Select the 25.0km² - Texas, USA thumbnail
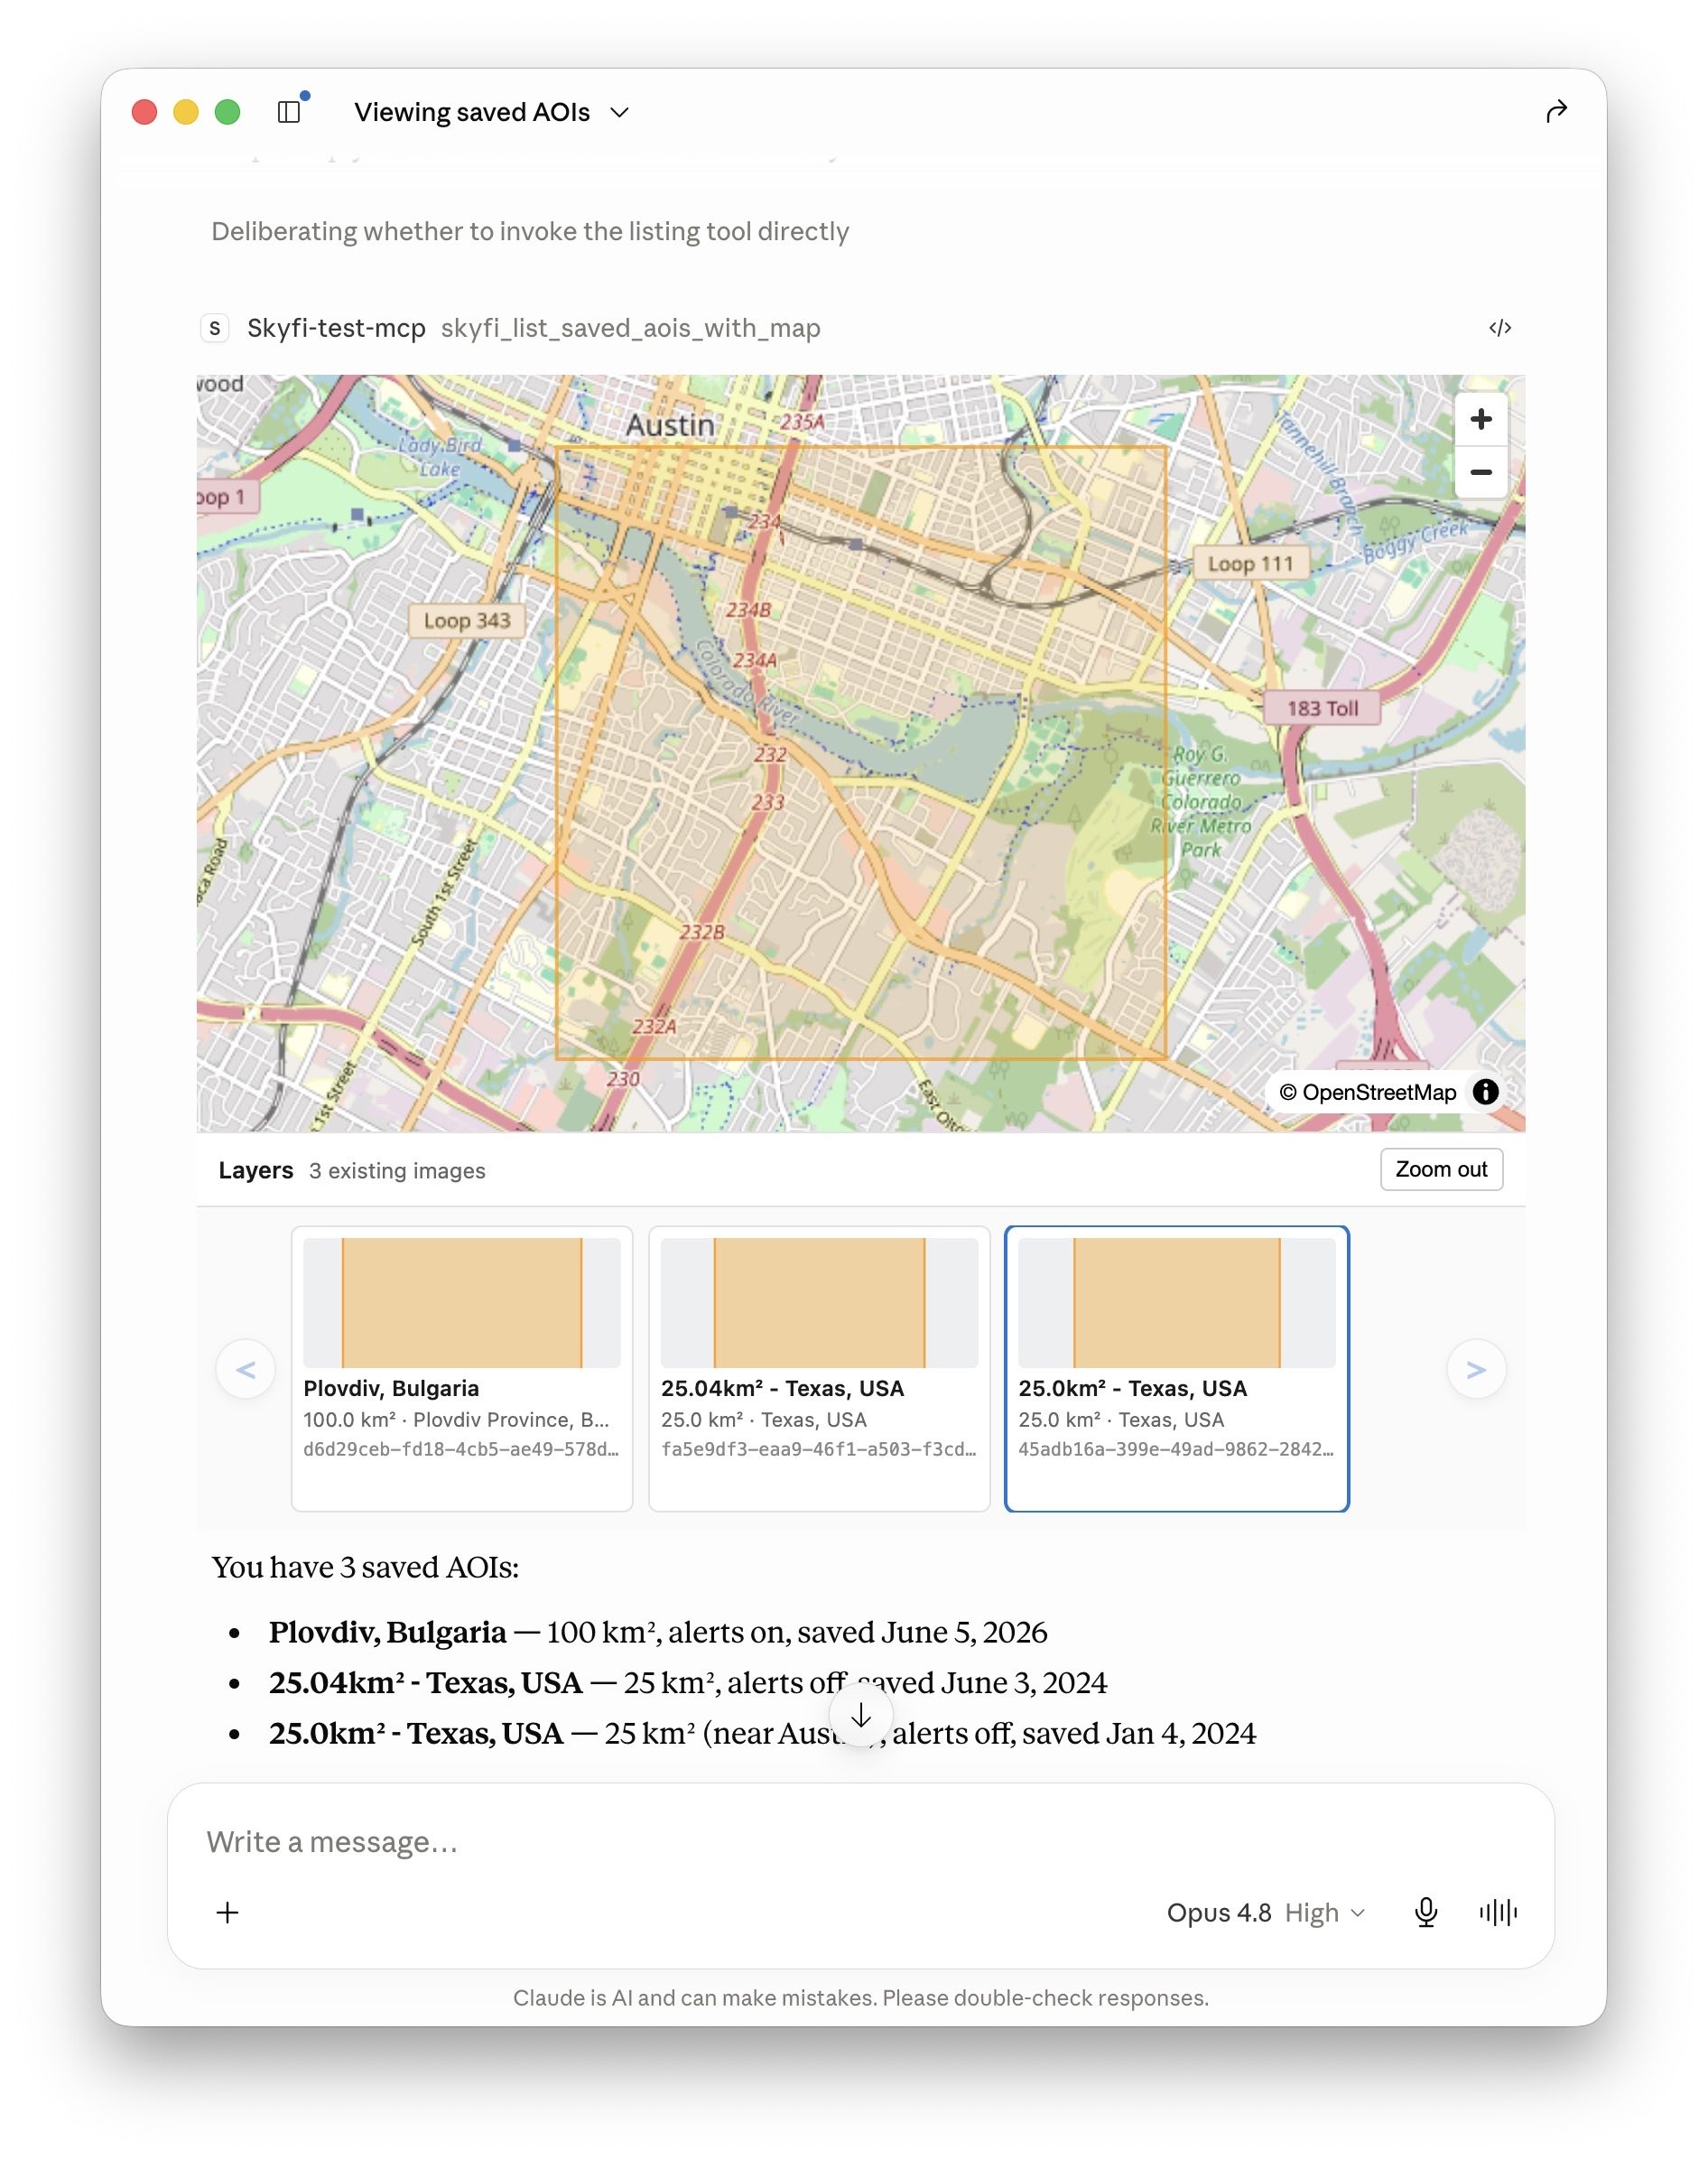Viewport: 1708px width, 2160px height. (1177, 1302)
